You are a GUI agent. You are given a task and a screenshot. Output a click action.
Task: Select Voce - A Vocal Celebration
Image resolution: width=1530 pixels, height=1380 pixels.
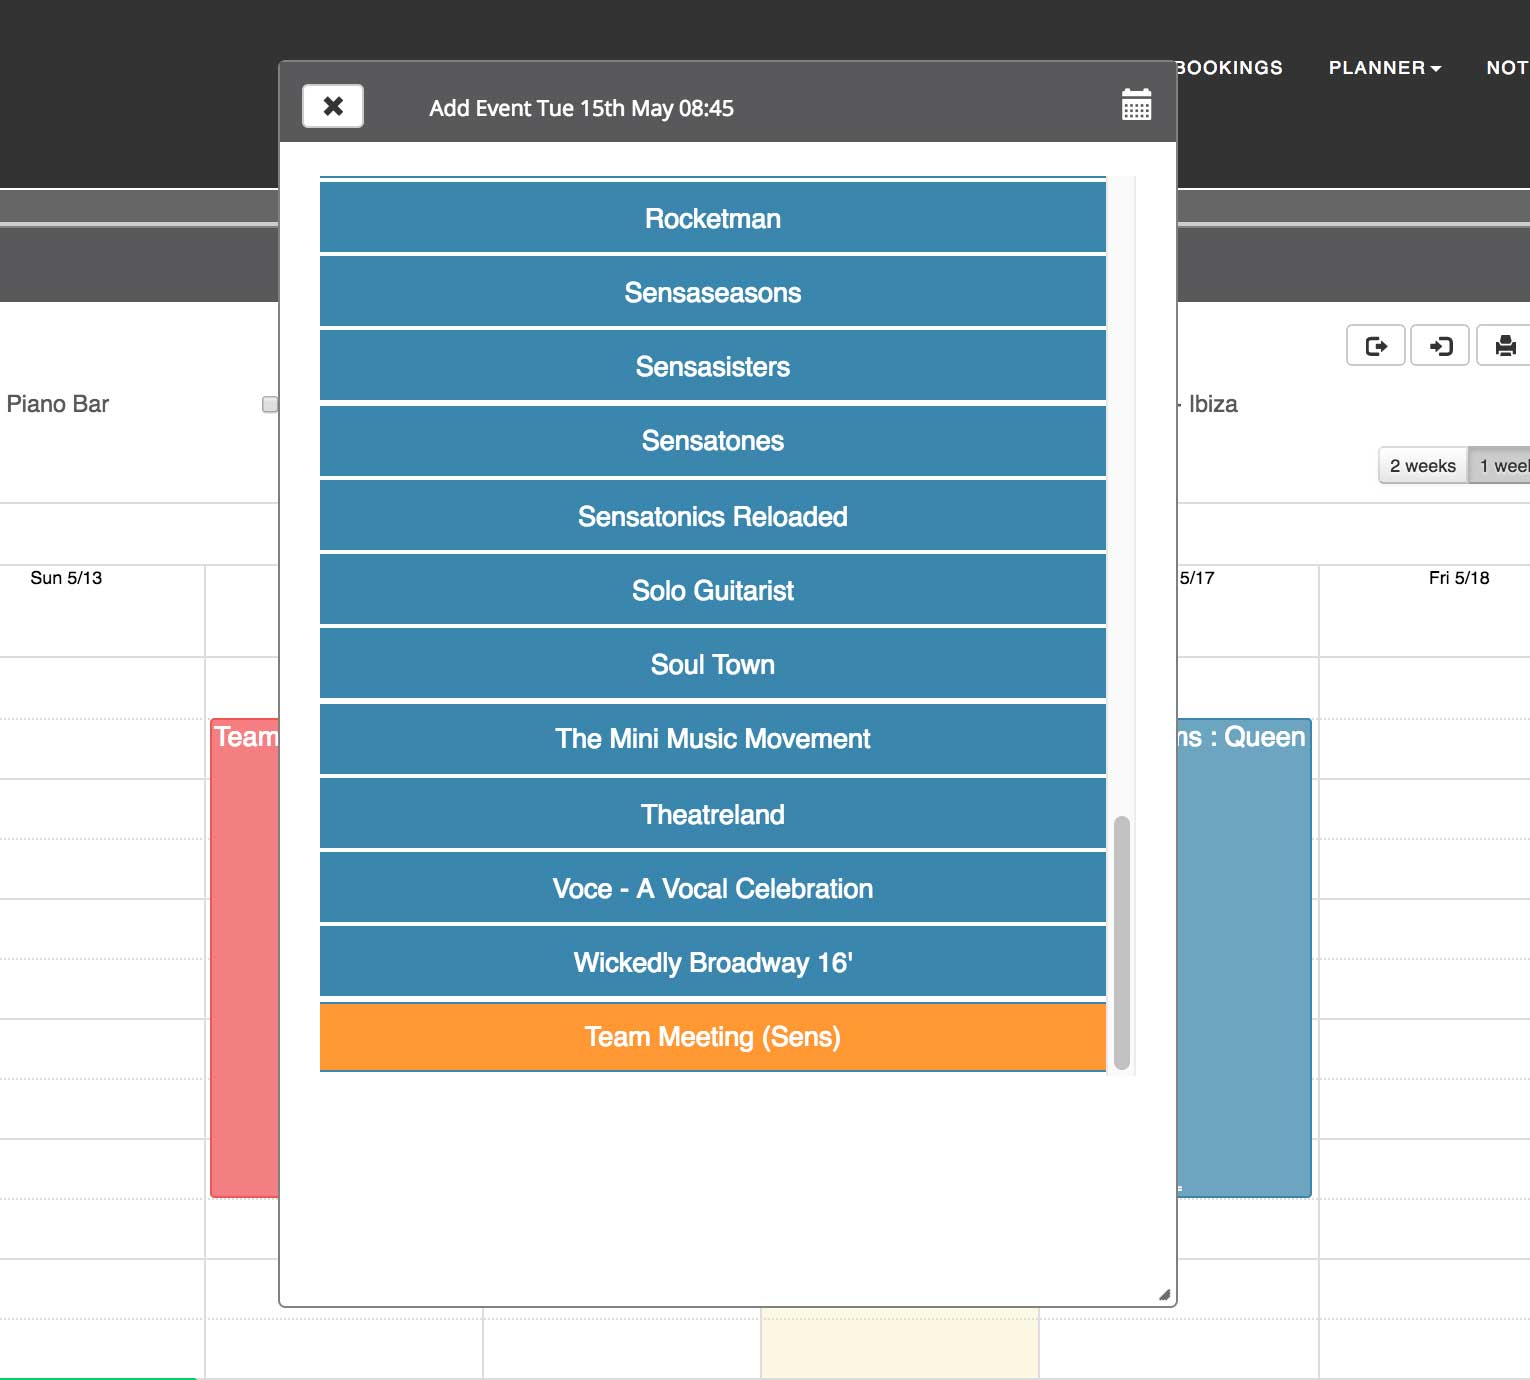point(712,889)
